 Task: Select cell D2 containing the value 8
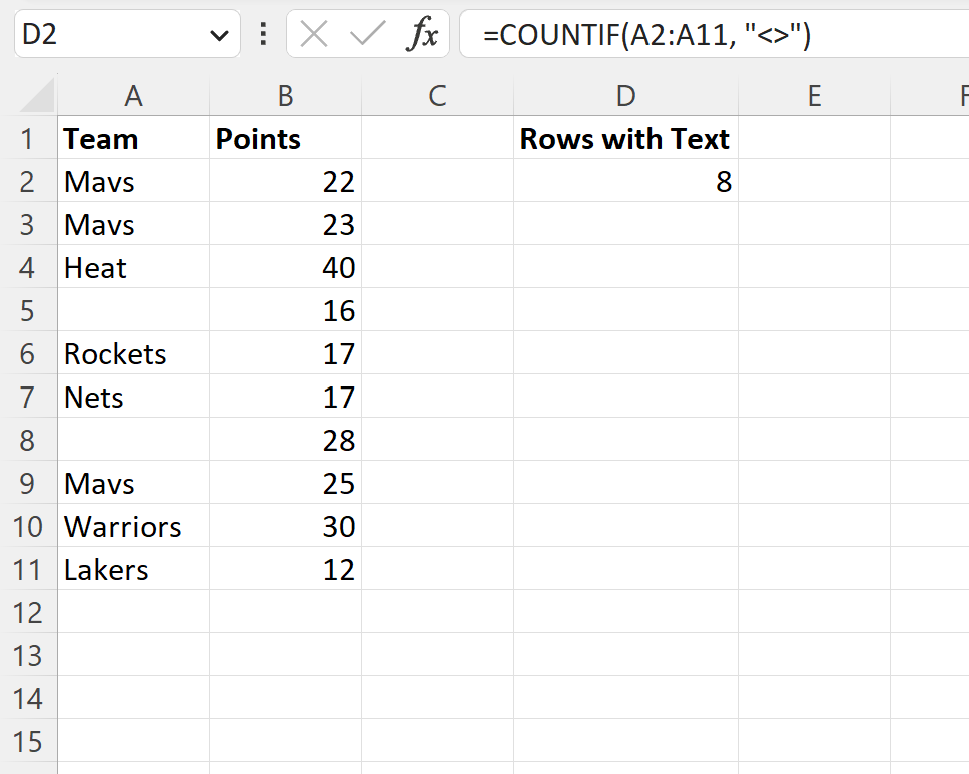pyautogui.click(x=625, y=182)
